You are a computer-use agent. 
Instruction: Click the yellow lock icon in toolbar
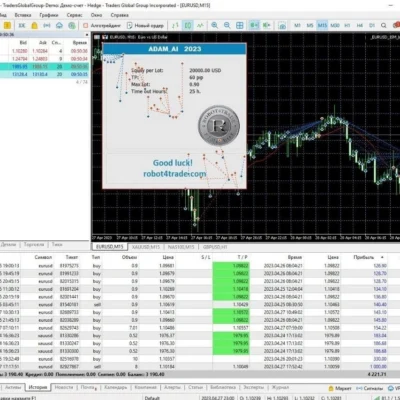34,25
